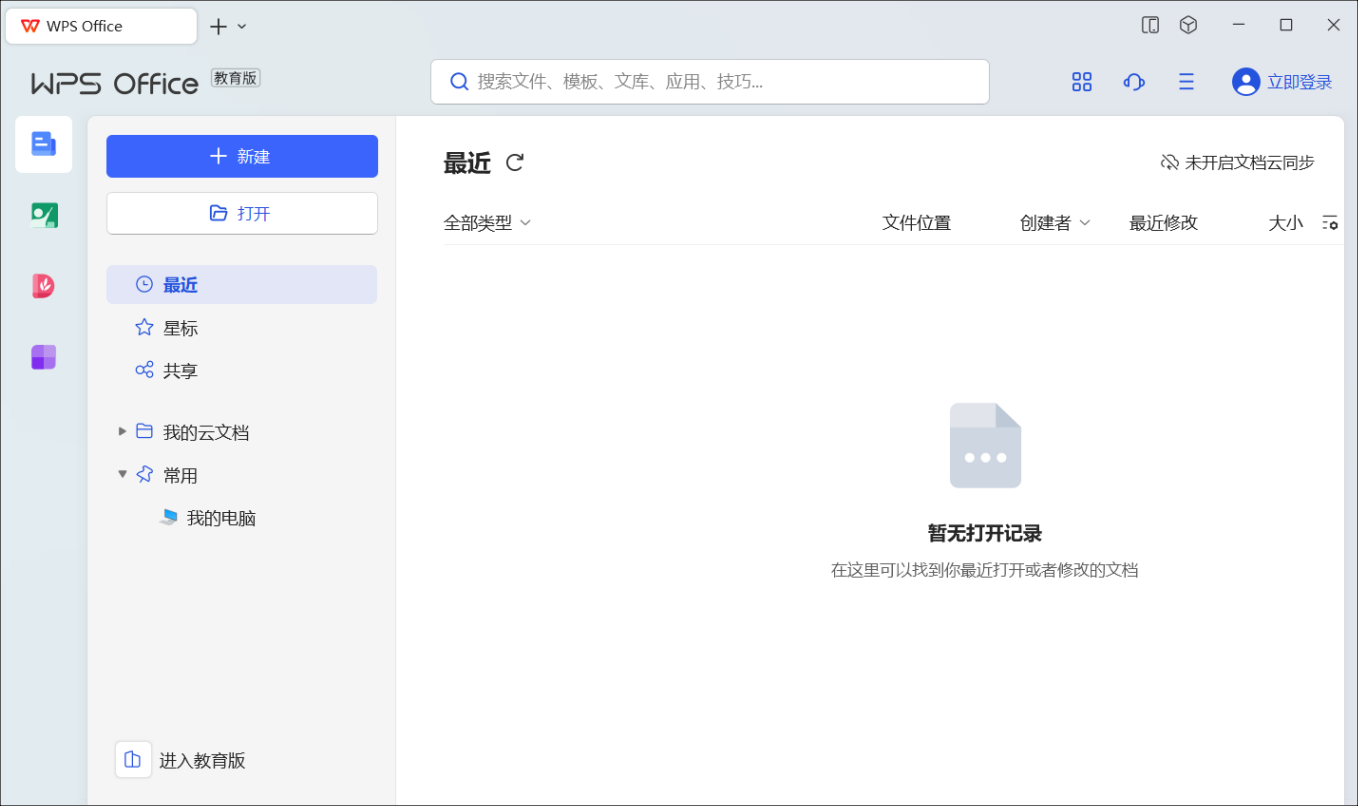Image resolution: width=1358 pixels, height=806 pixels.
Task: Open the apps grid icon near the search bar
Action: click(1081, 81)
